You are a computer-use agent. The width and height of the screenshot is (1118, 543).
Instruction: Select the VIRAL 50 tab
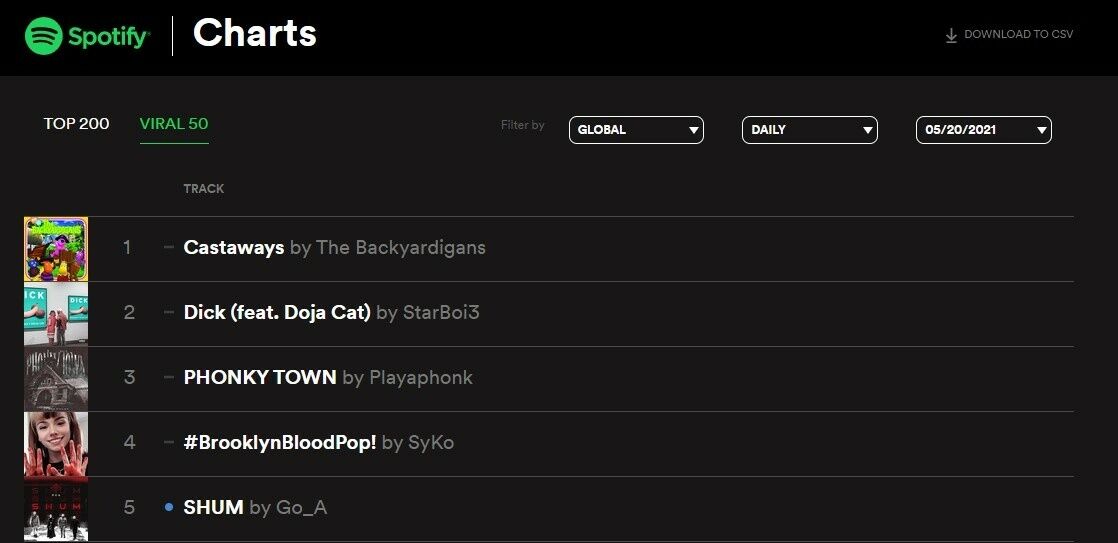tap(174, 124)
